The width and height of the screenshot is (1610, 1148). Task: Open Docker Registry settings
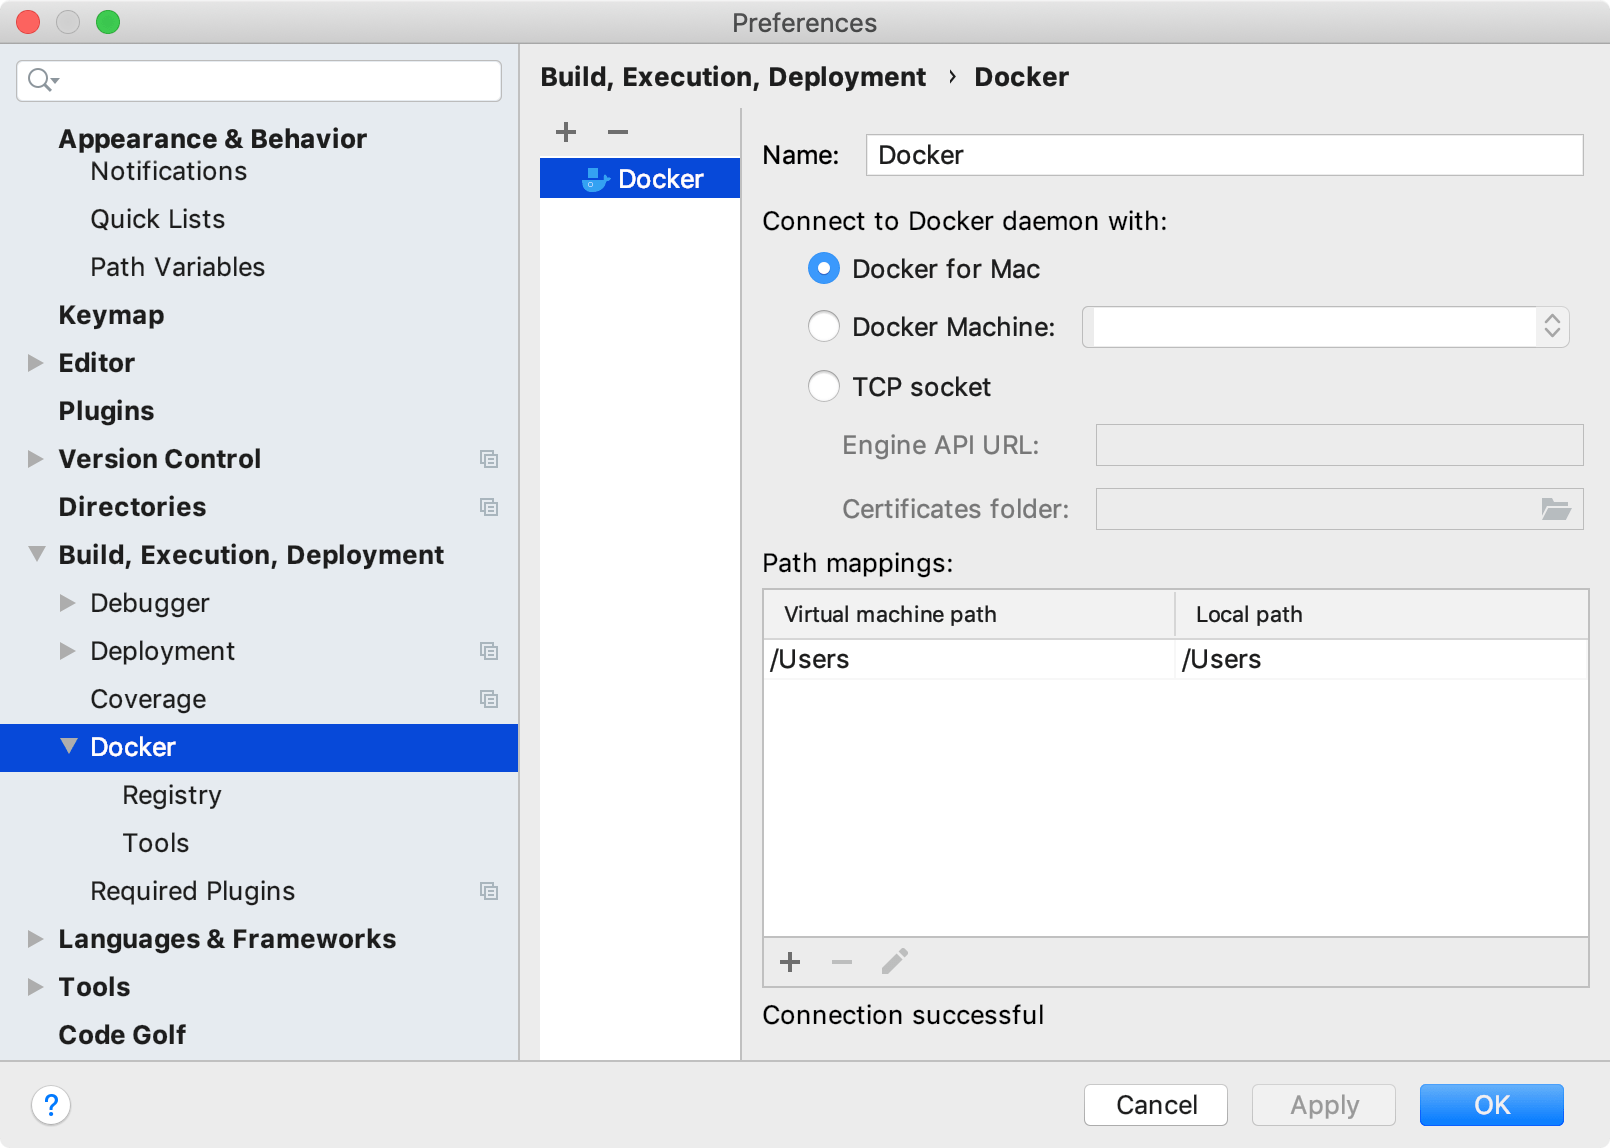coord(172,795)
